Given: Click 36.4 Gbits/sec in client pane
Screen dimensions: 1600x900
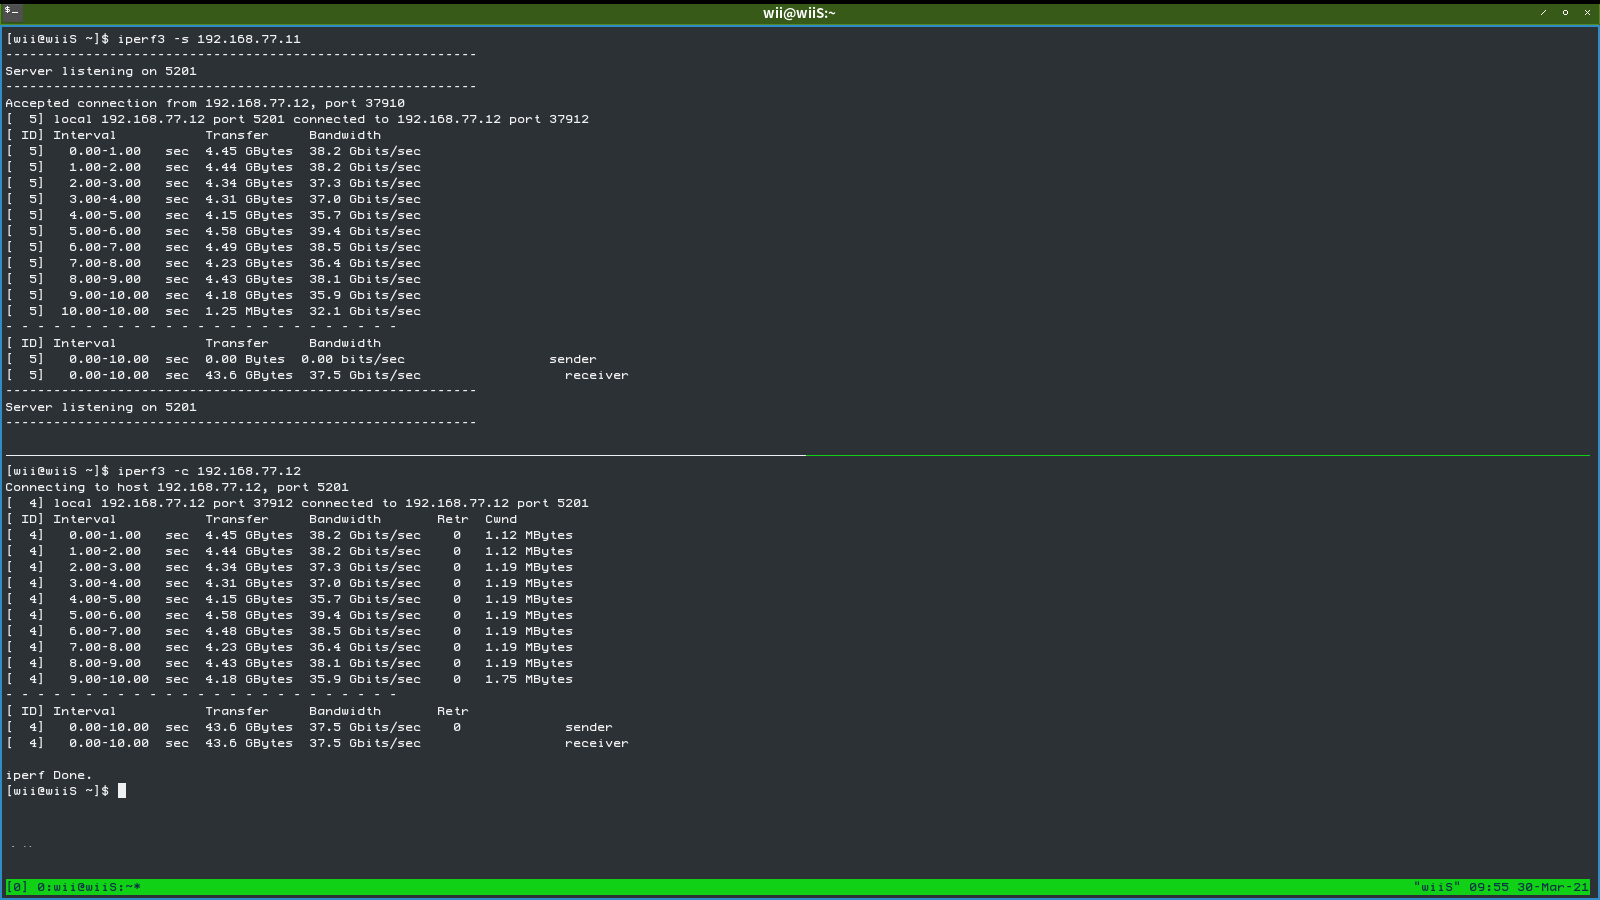Looking at the screenshot, I should [365, 647].
